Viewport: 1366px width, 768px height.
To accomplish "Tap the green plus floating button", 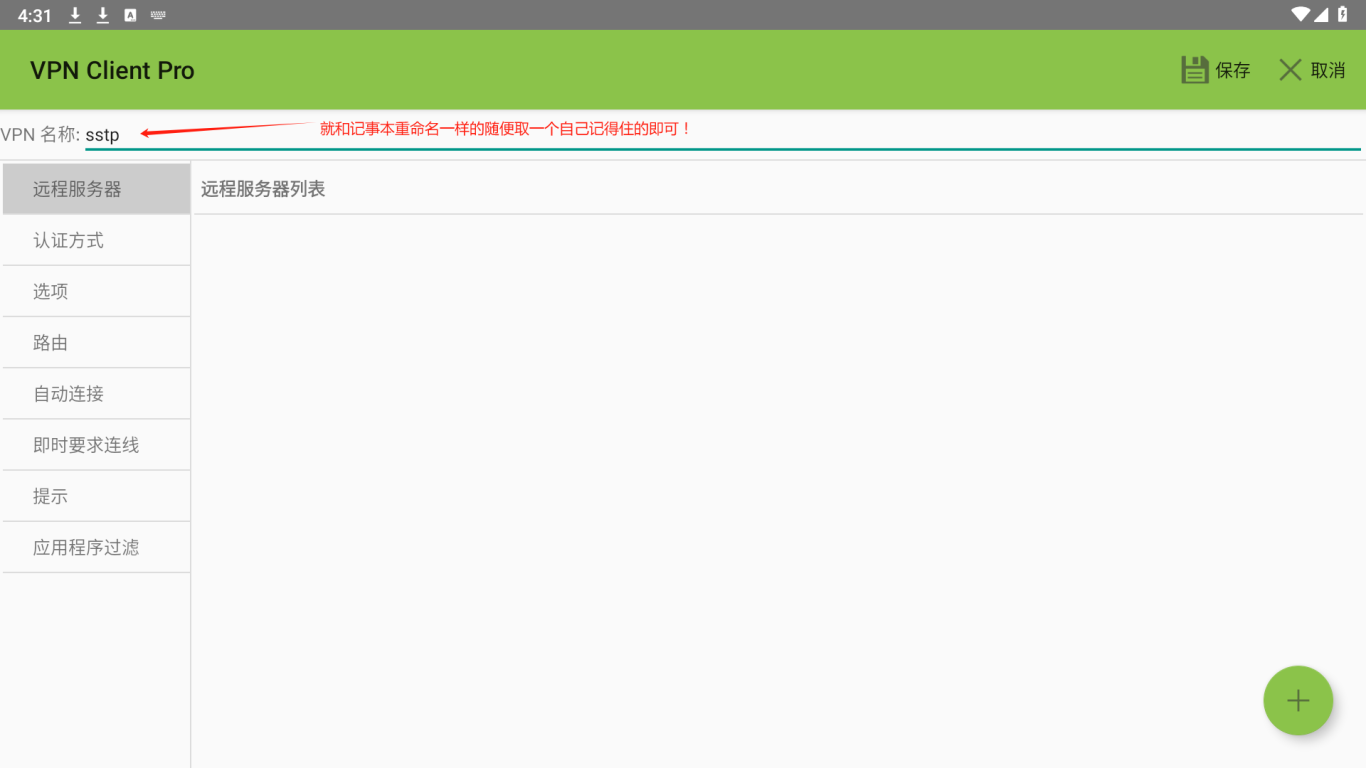I will 1298,701.
